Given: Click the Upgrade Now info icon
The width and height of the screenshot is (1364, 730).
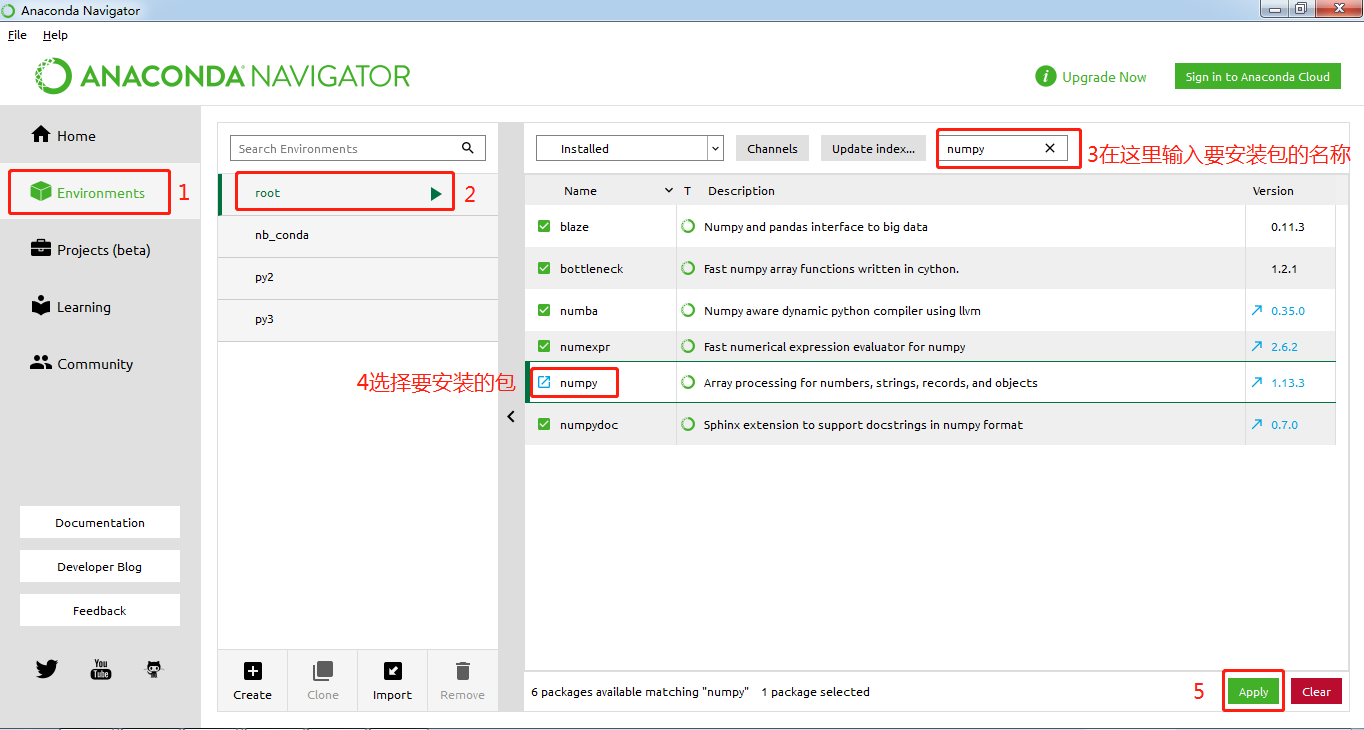Looking at the screenshot, I should coord(1046,76).
